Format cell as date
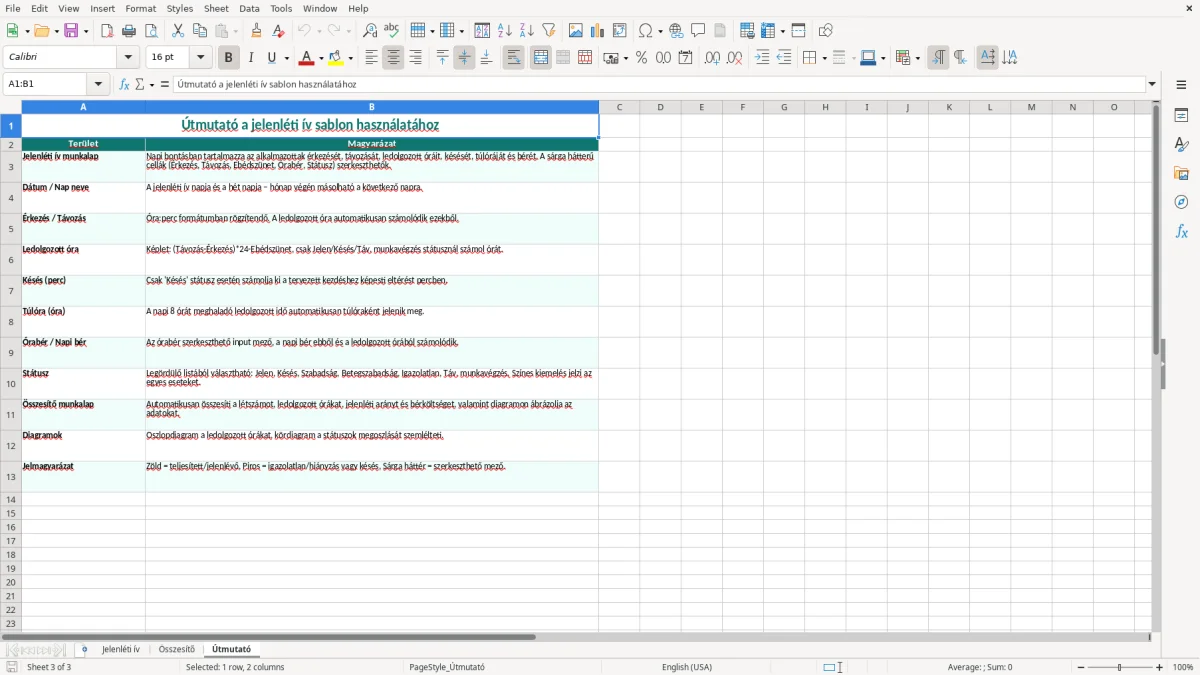Viewport: 1200px width, 675px height. (685, 58)
